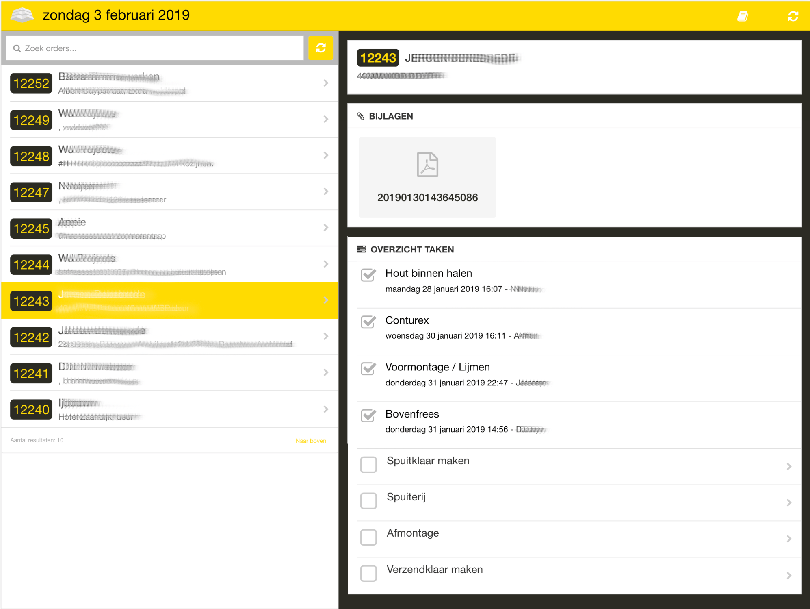The height and width of the screenshot is (609, 810).
Task: Click the magnifier icon in search box
Action: [x=16, y=48]
